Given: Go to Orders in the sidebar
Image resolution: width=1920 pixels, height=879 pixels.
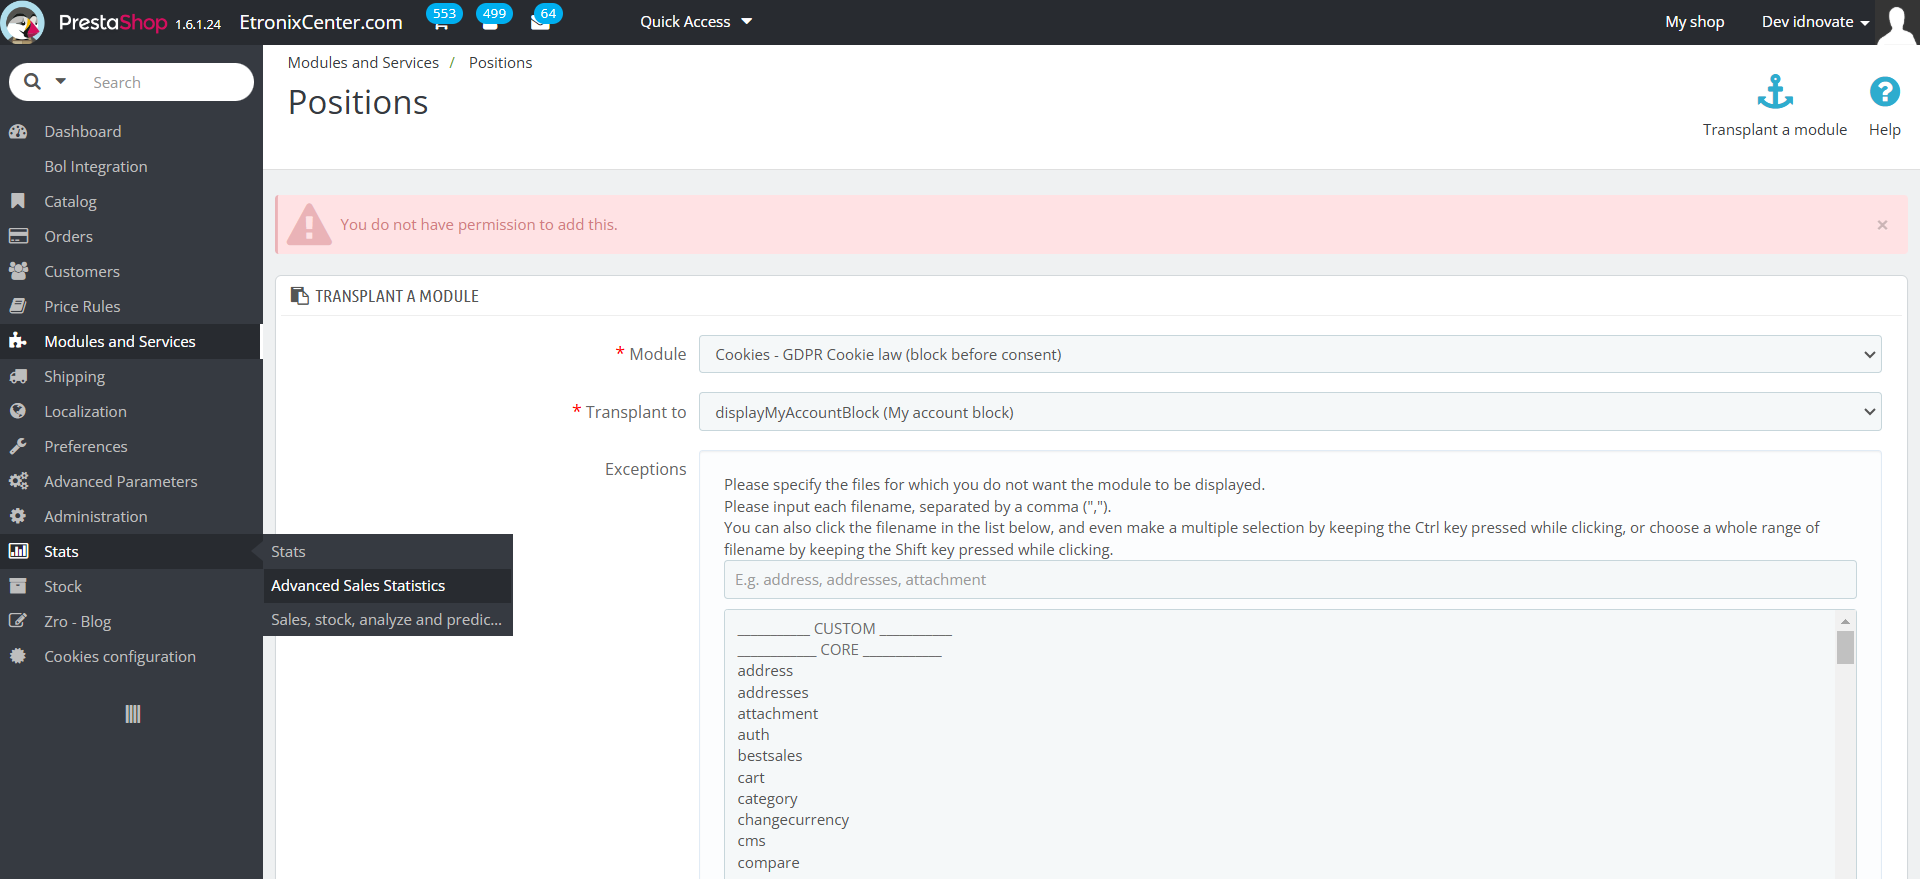Looking at the screenshot, I should [x=68, y=236].
